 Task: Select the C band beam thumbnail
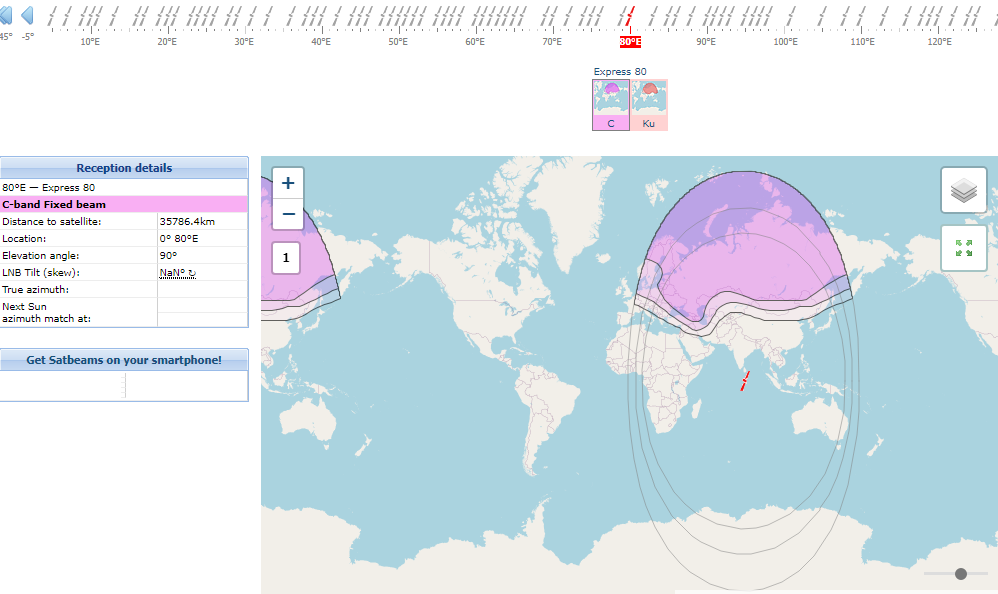point(610,105)
